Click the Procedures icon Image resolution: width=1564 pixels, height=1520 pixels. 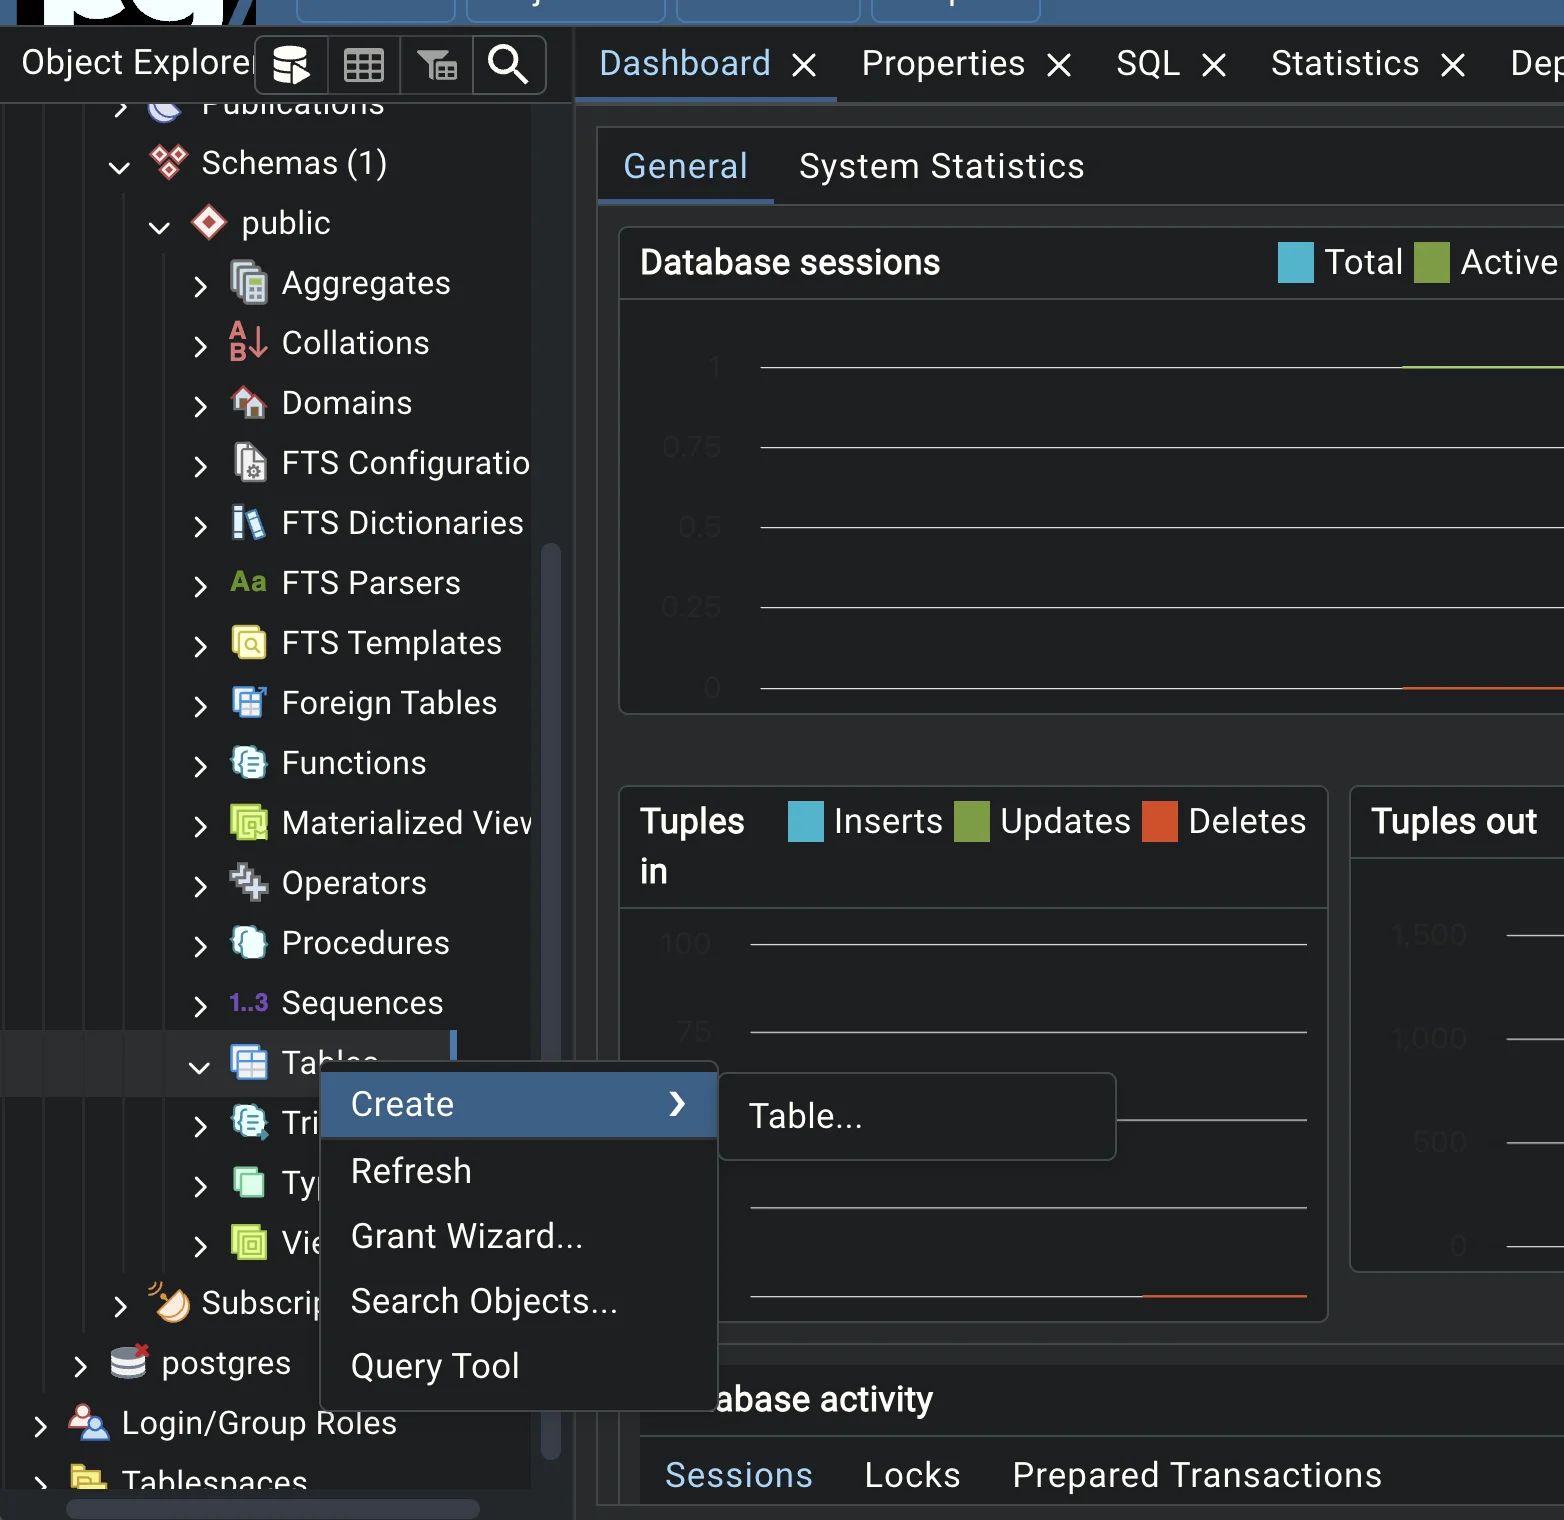[x=249, y=942]
